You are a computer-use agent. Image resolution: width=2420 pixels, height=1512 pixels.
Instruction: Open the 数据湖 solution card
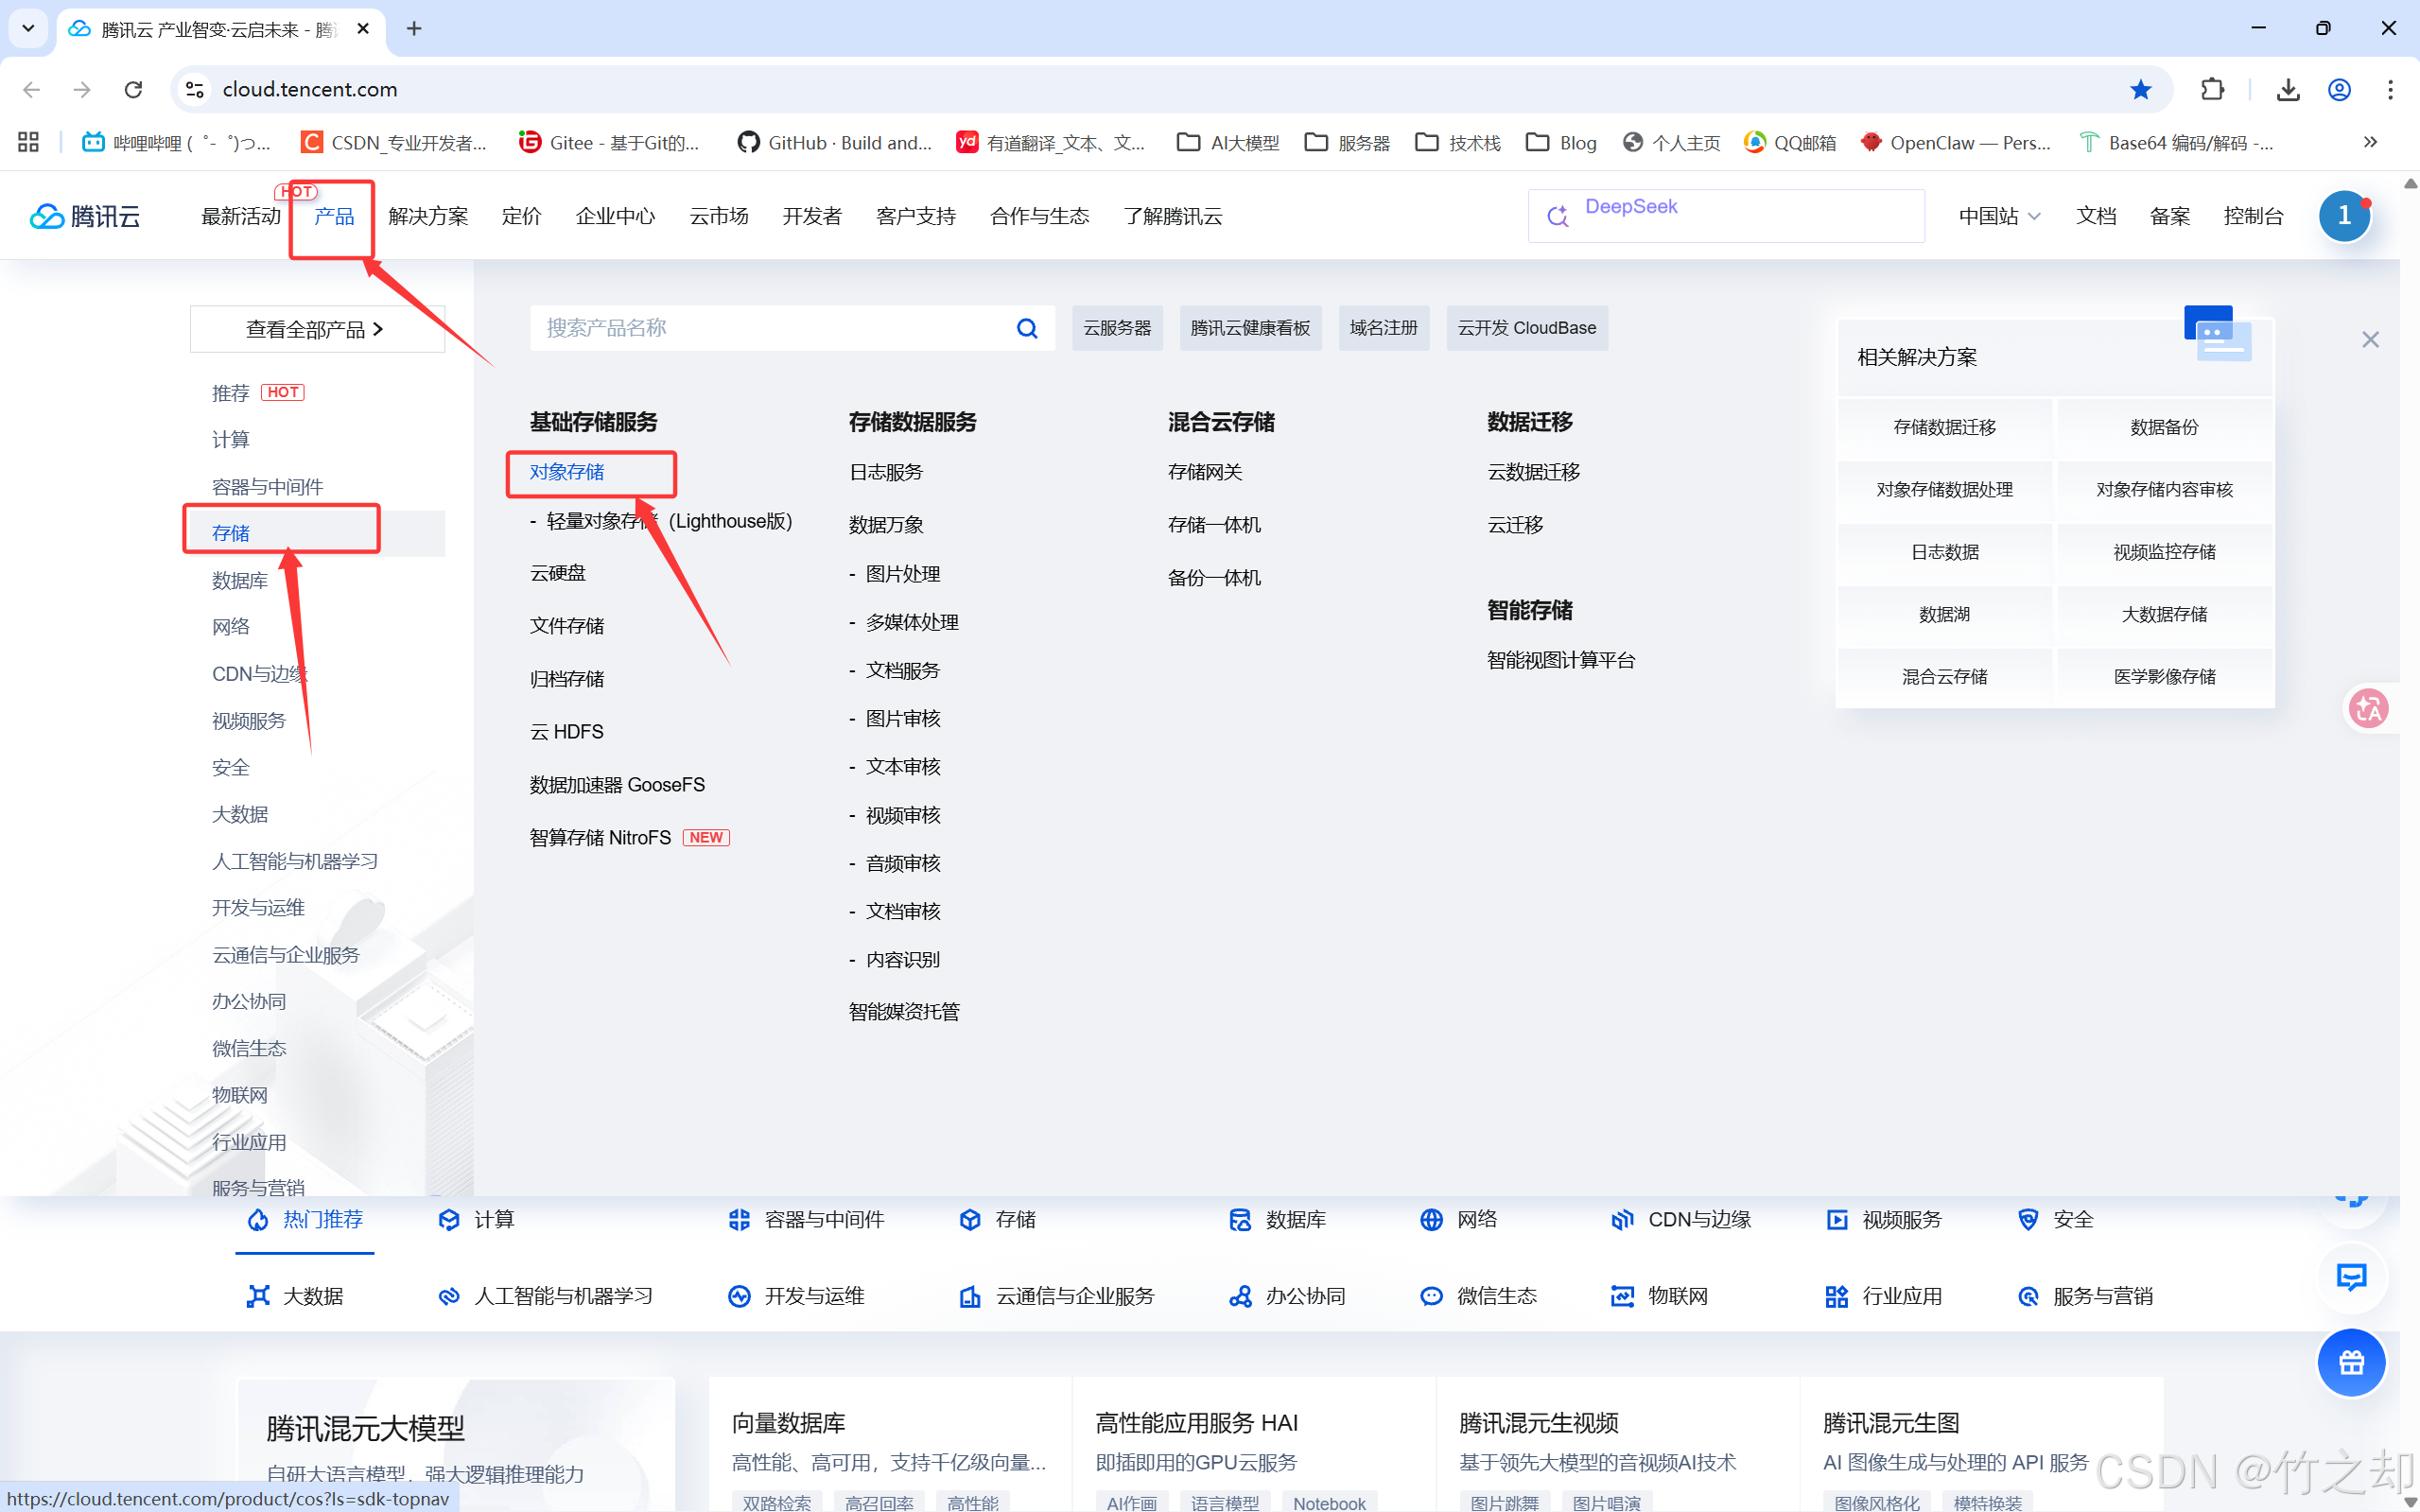1945,614
